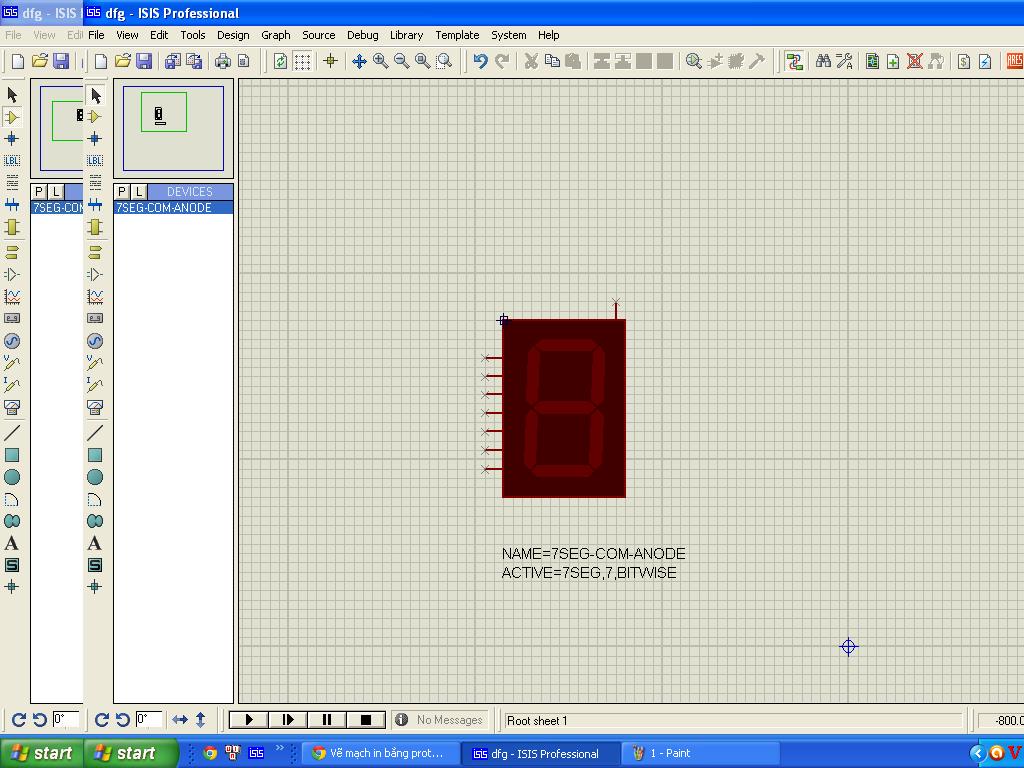
Task: Select the 7-segment display on canvas
Action: coord(564,408)
